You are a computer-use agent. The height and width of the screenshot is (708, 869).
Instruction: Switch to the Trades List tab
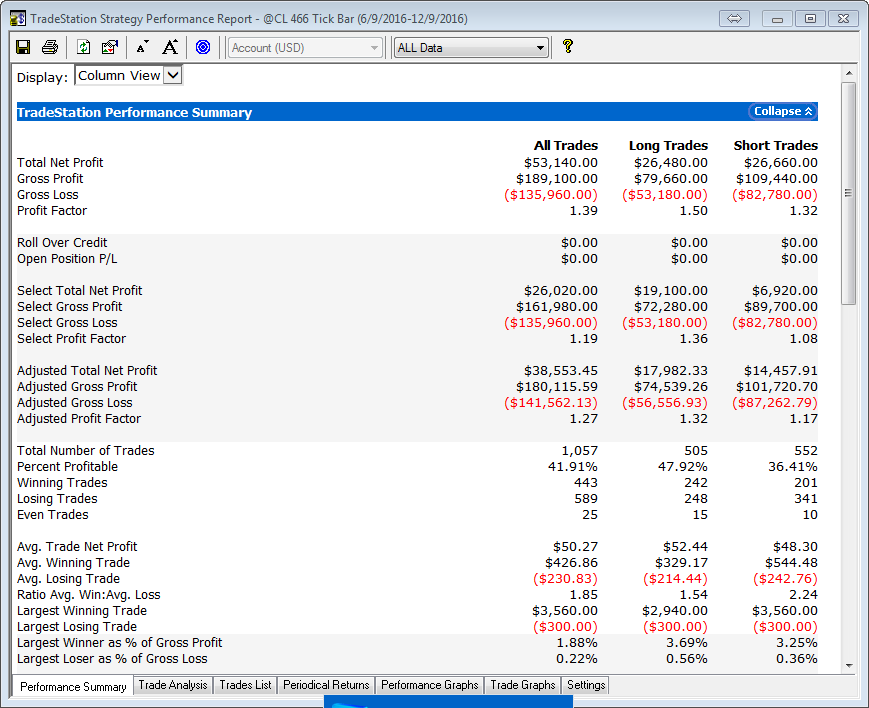coord(245,685)
